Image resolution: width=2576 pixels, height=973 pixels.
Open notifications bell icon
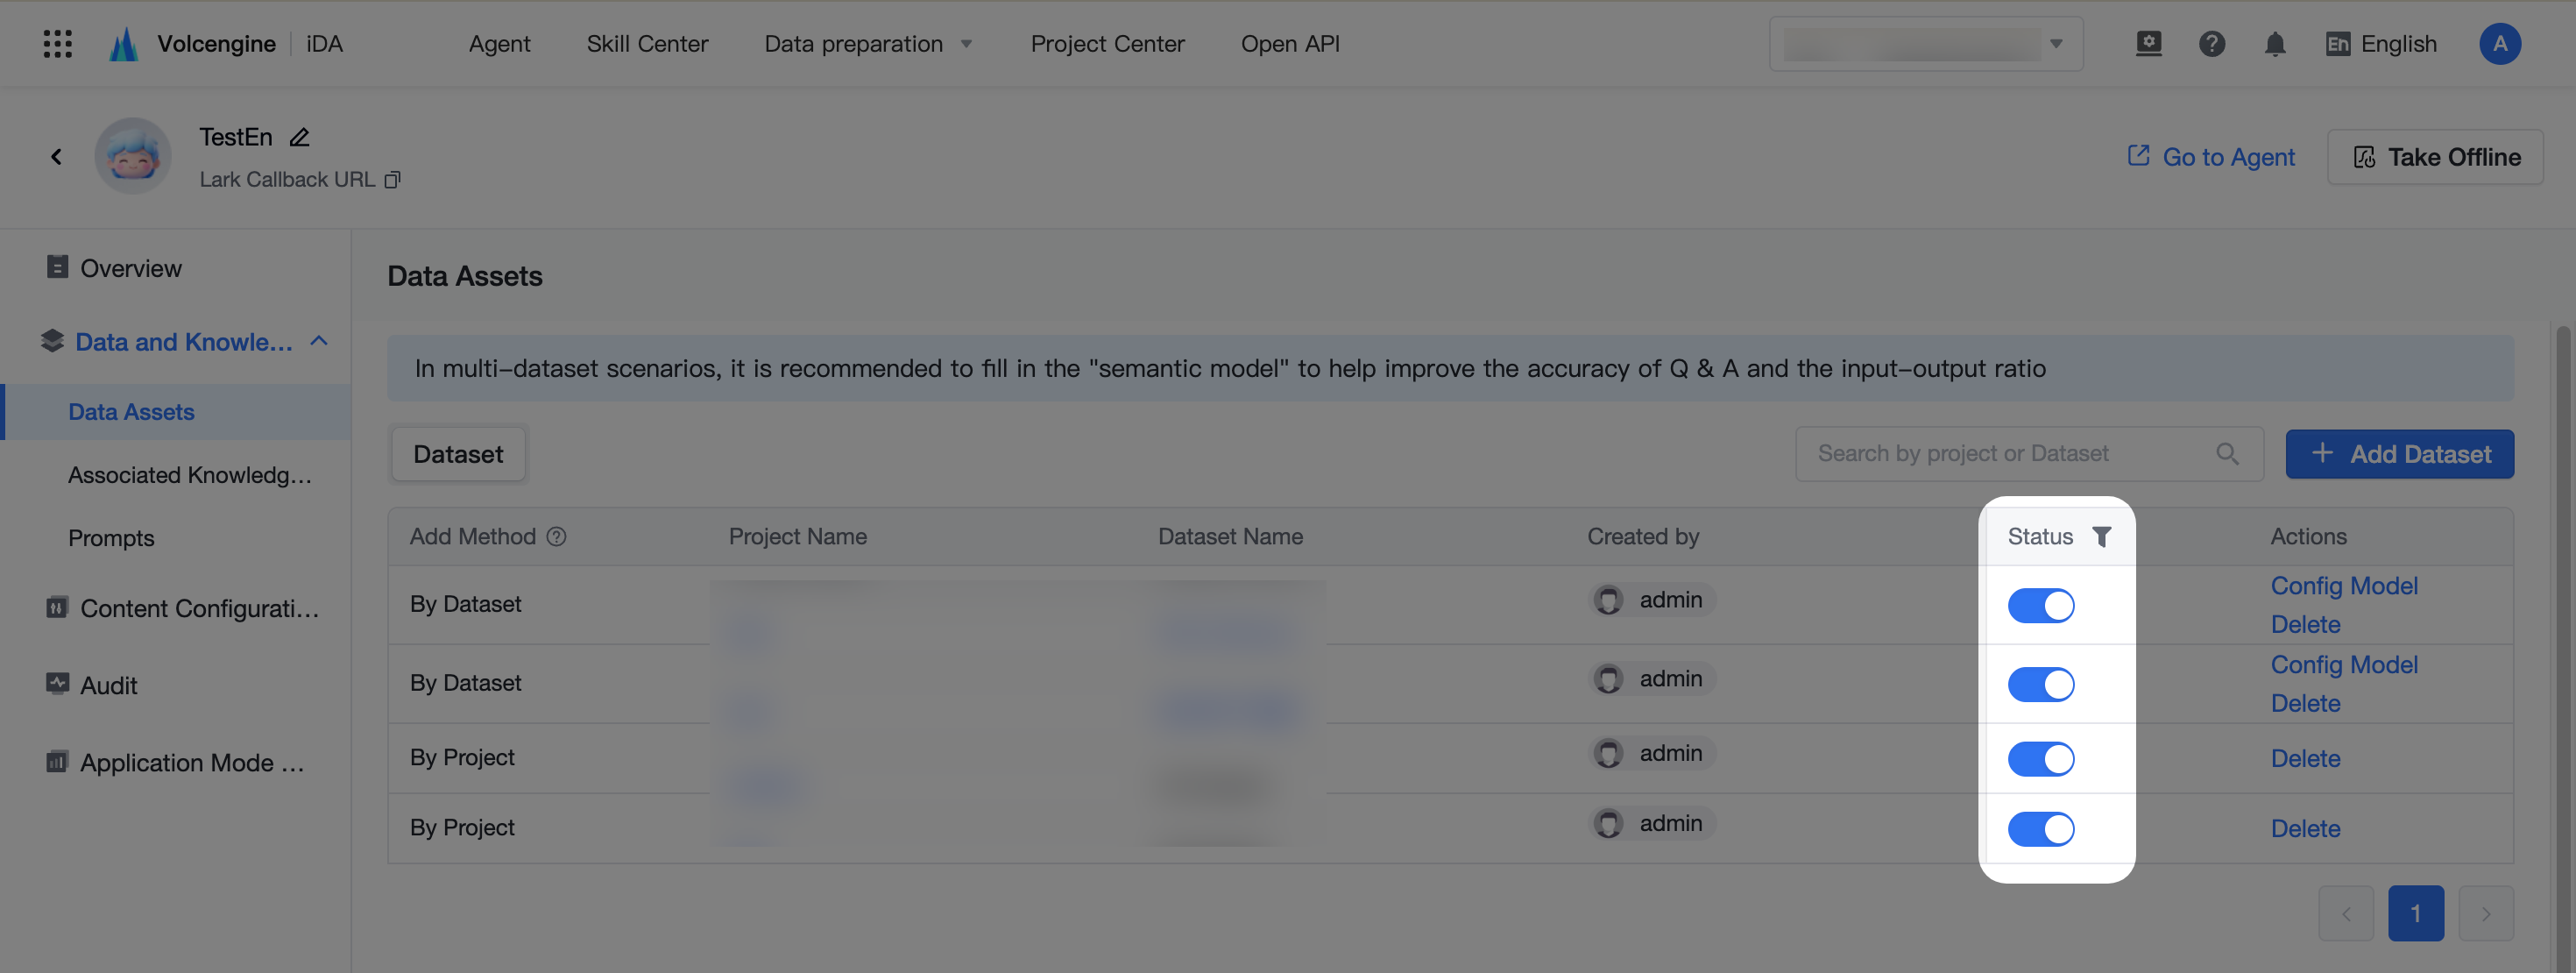pyautogui.click(x=2274, y=44)
